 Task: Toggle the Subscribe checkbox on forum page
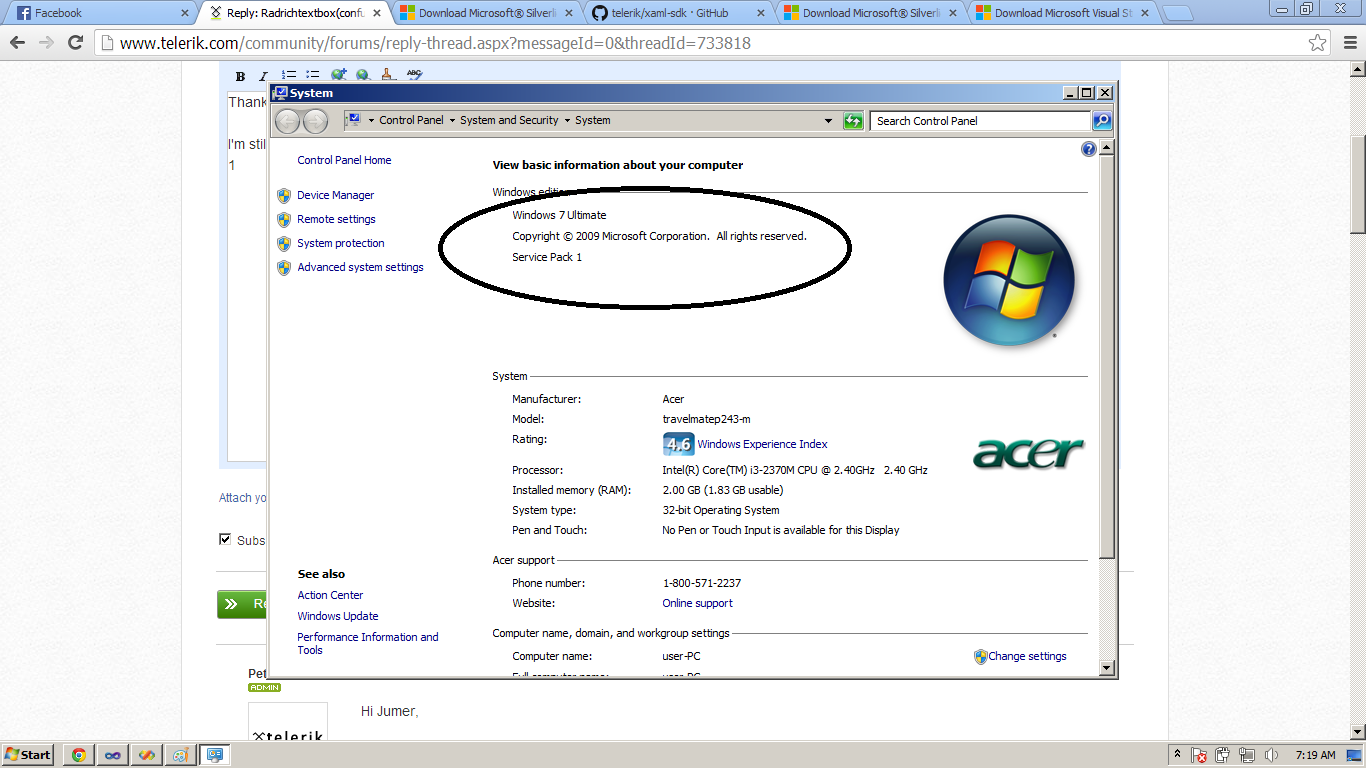click(225, 539)
